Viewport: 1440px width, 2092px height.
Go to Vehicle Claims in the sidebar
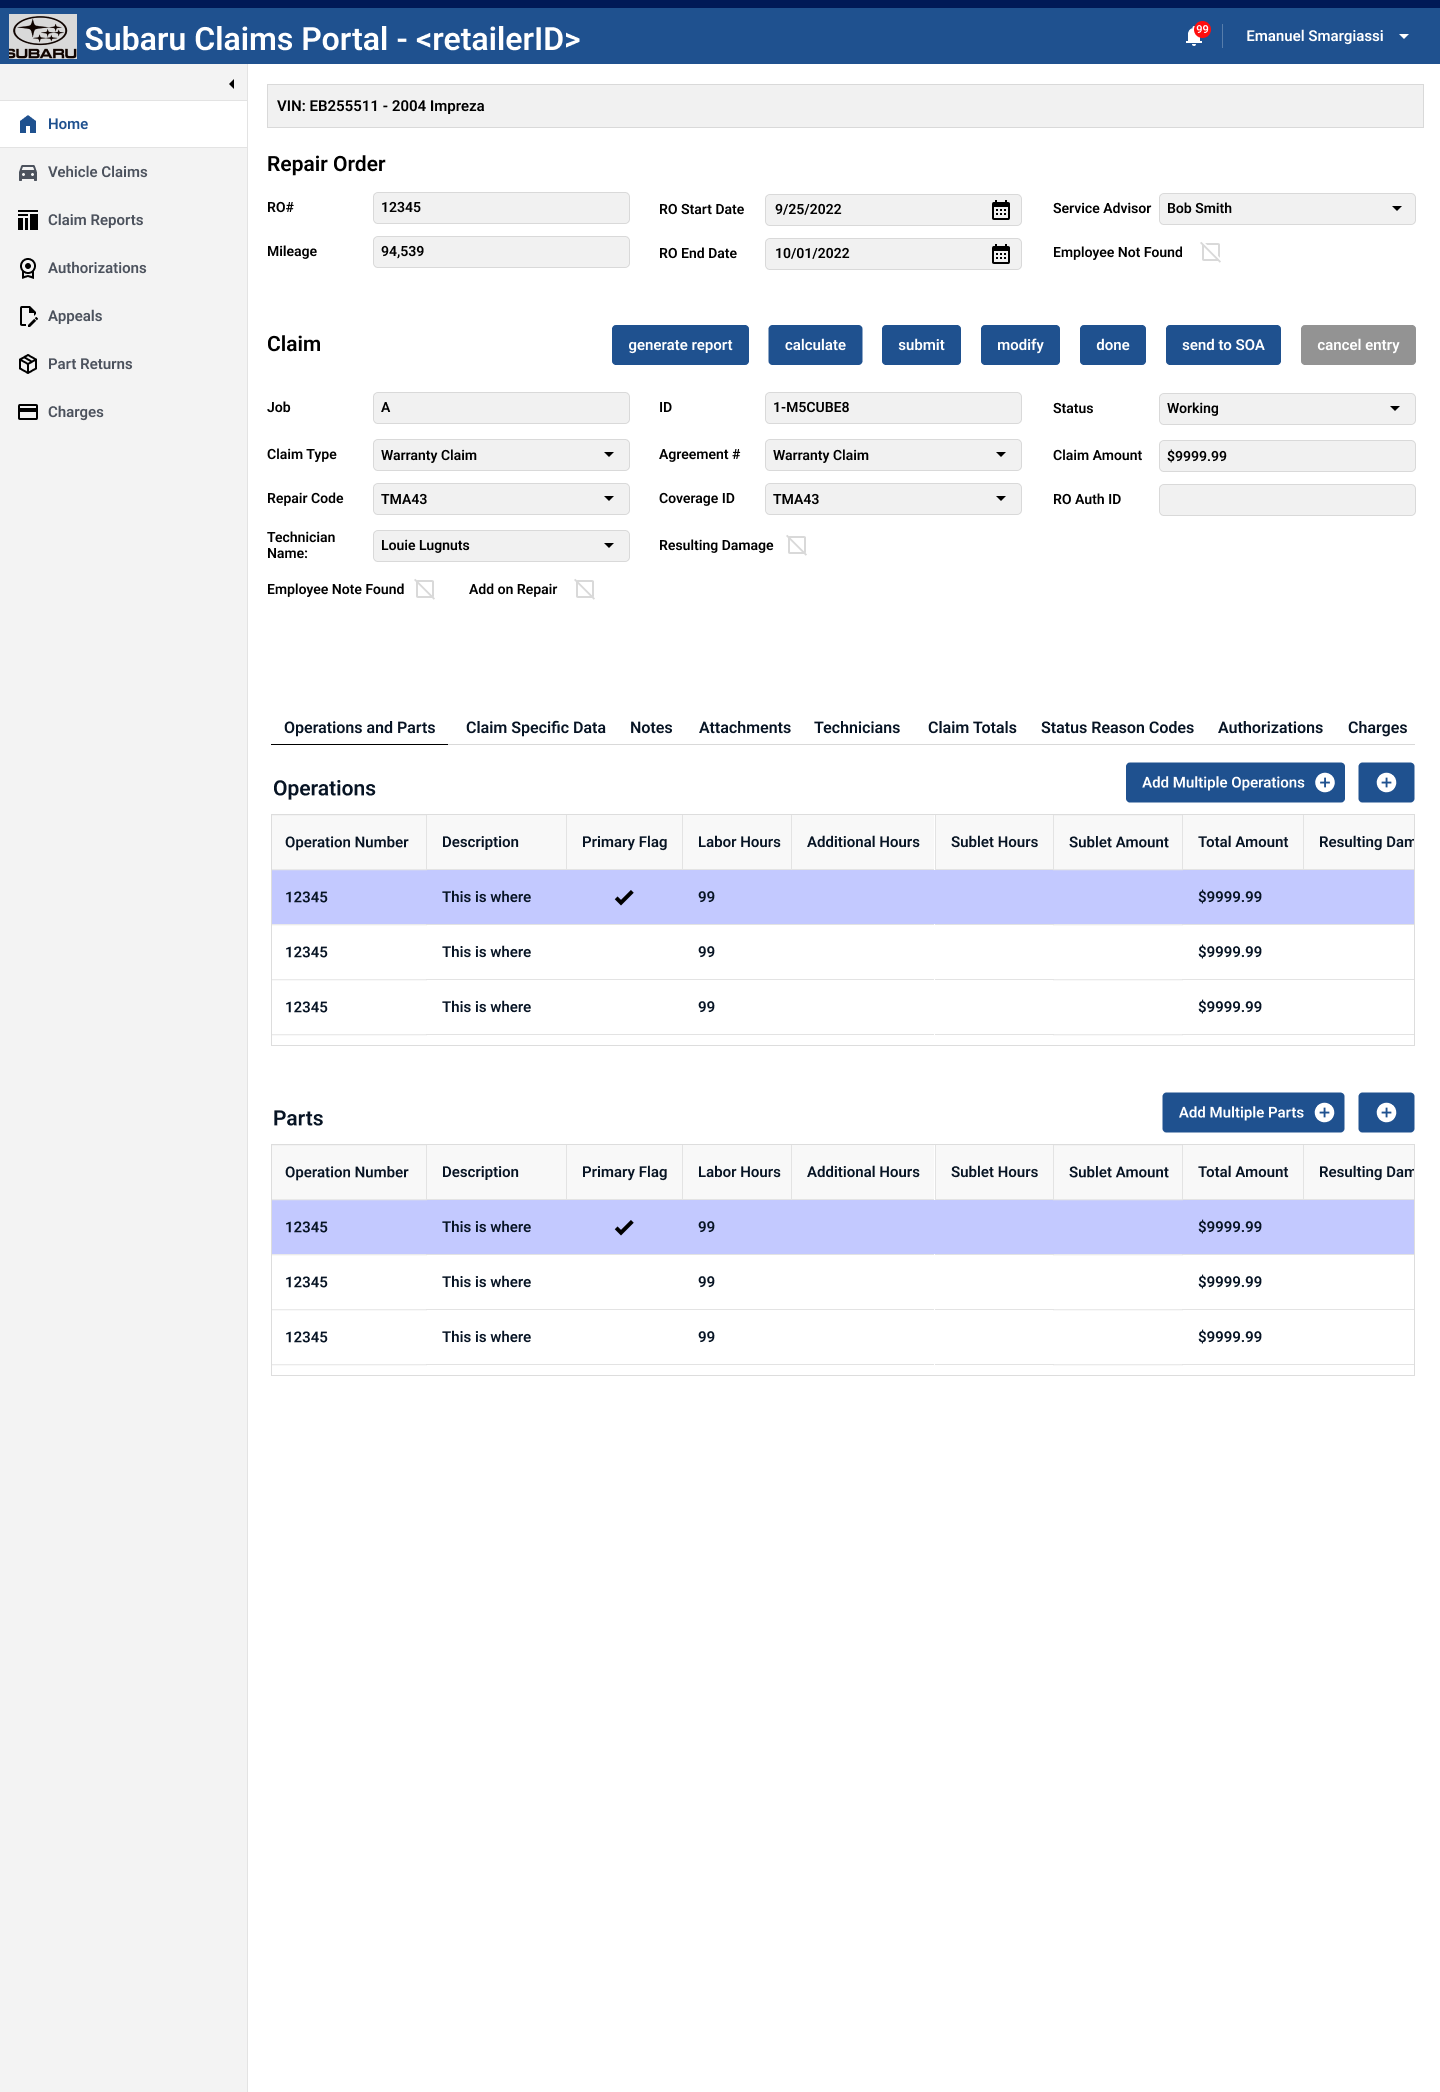97,172
